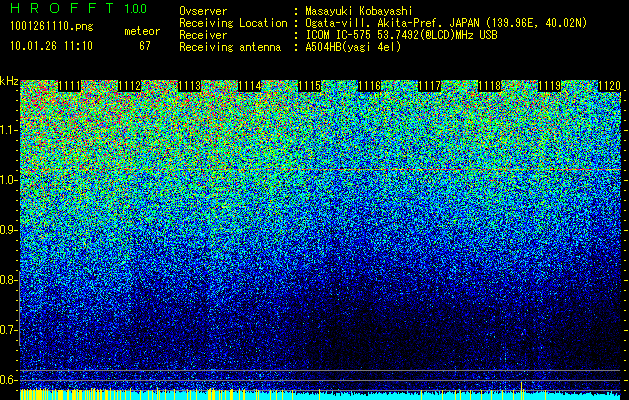Image resolution: width=629 pixels, height=400 pixels.
Task: Click the Receiver field label
Action: pos(203,35)
